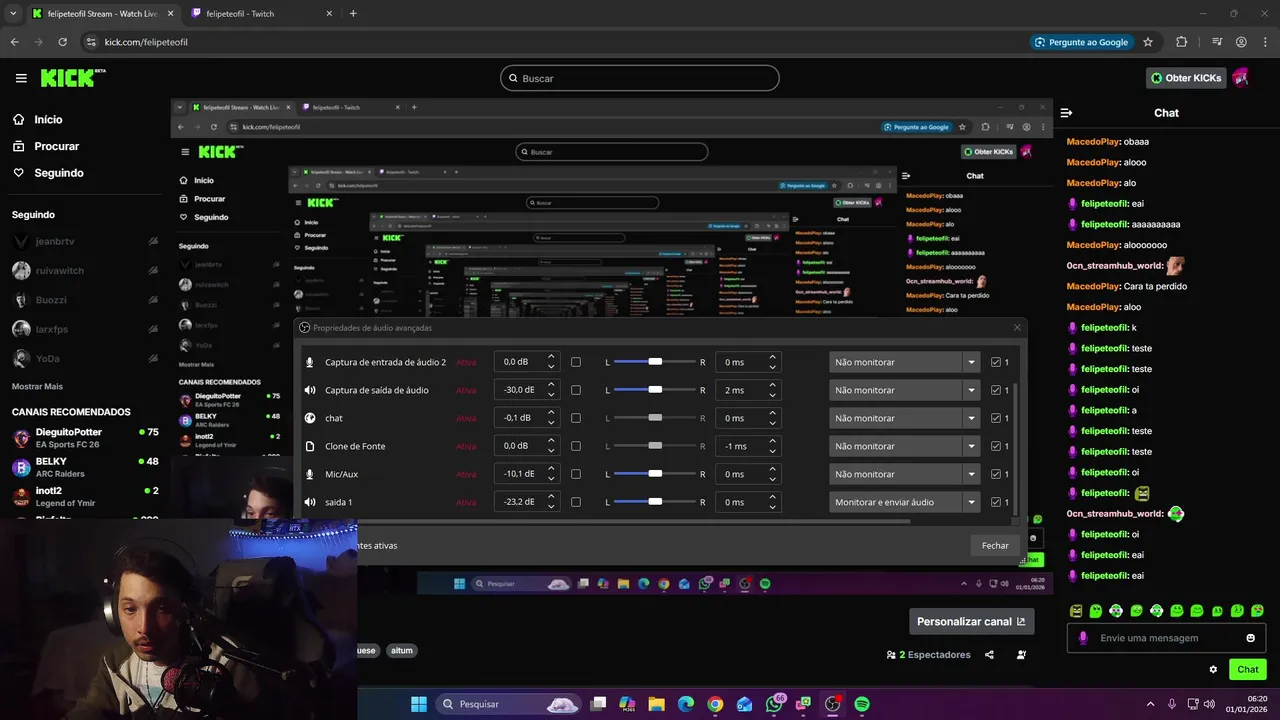Open followed channel Buozzi
Screen dimensions: 1280x720
[x=85, y=300]
